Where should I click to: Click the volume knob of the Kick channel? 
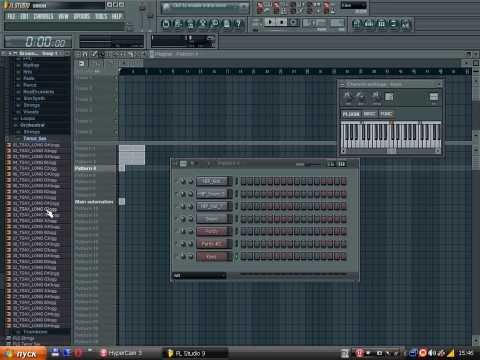click(191, 256)
